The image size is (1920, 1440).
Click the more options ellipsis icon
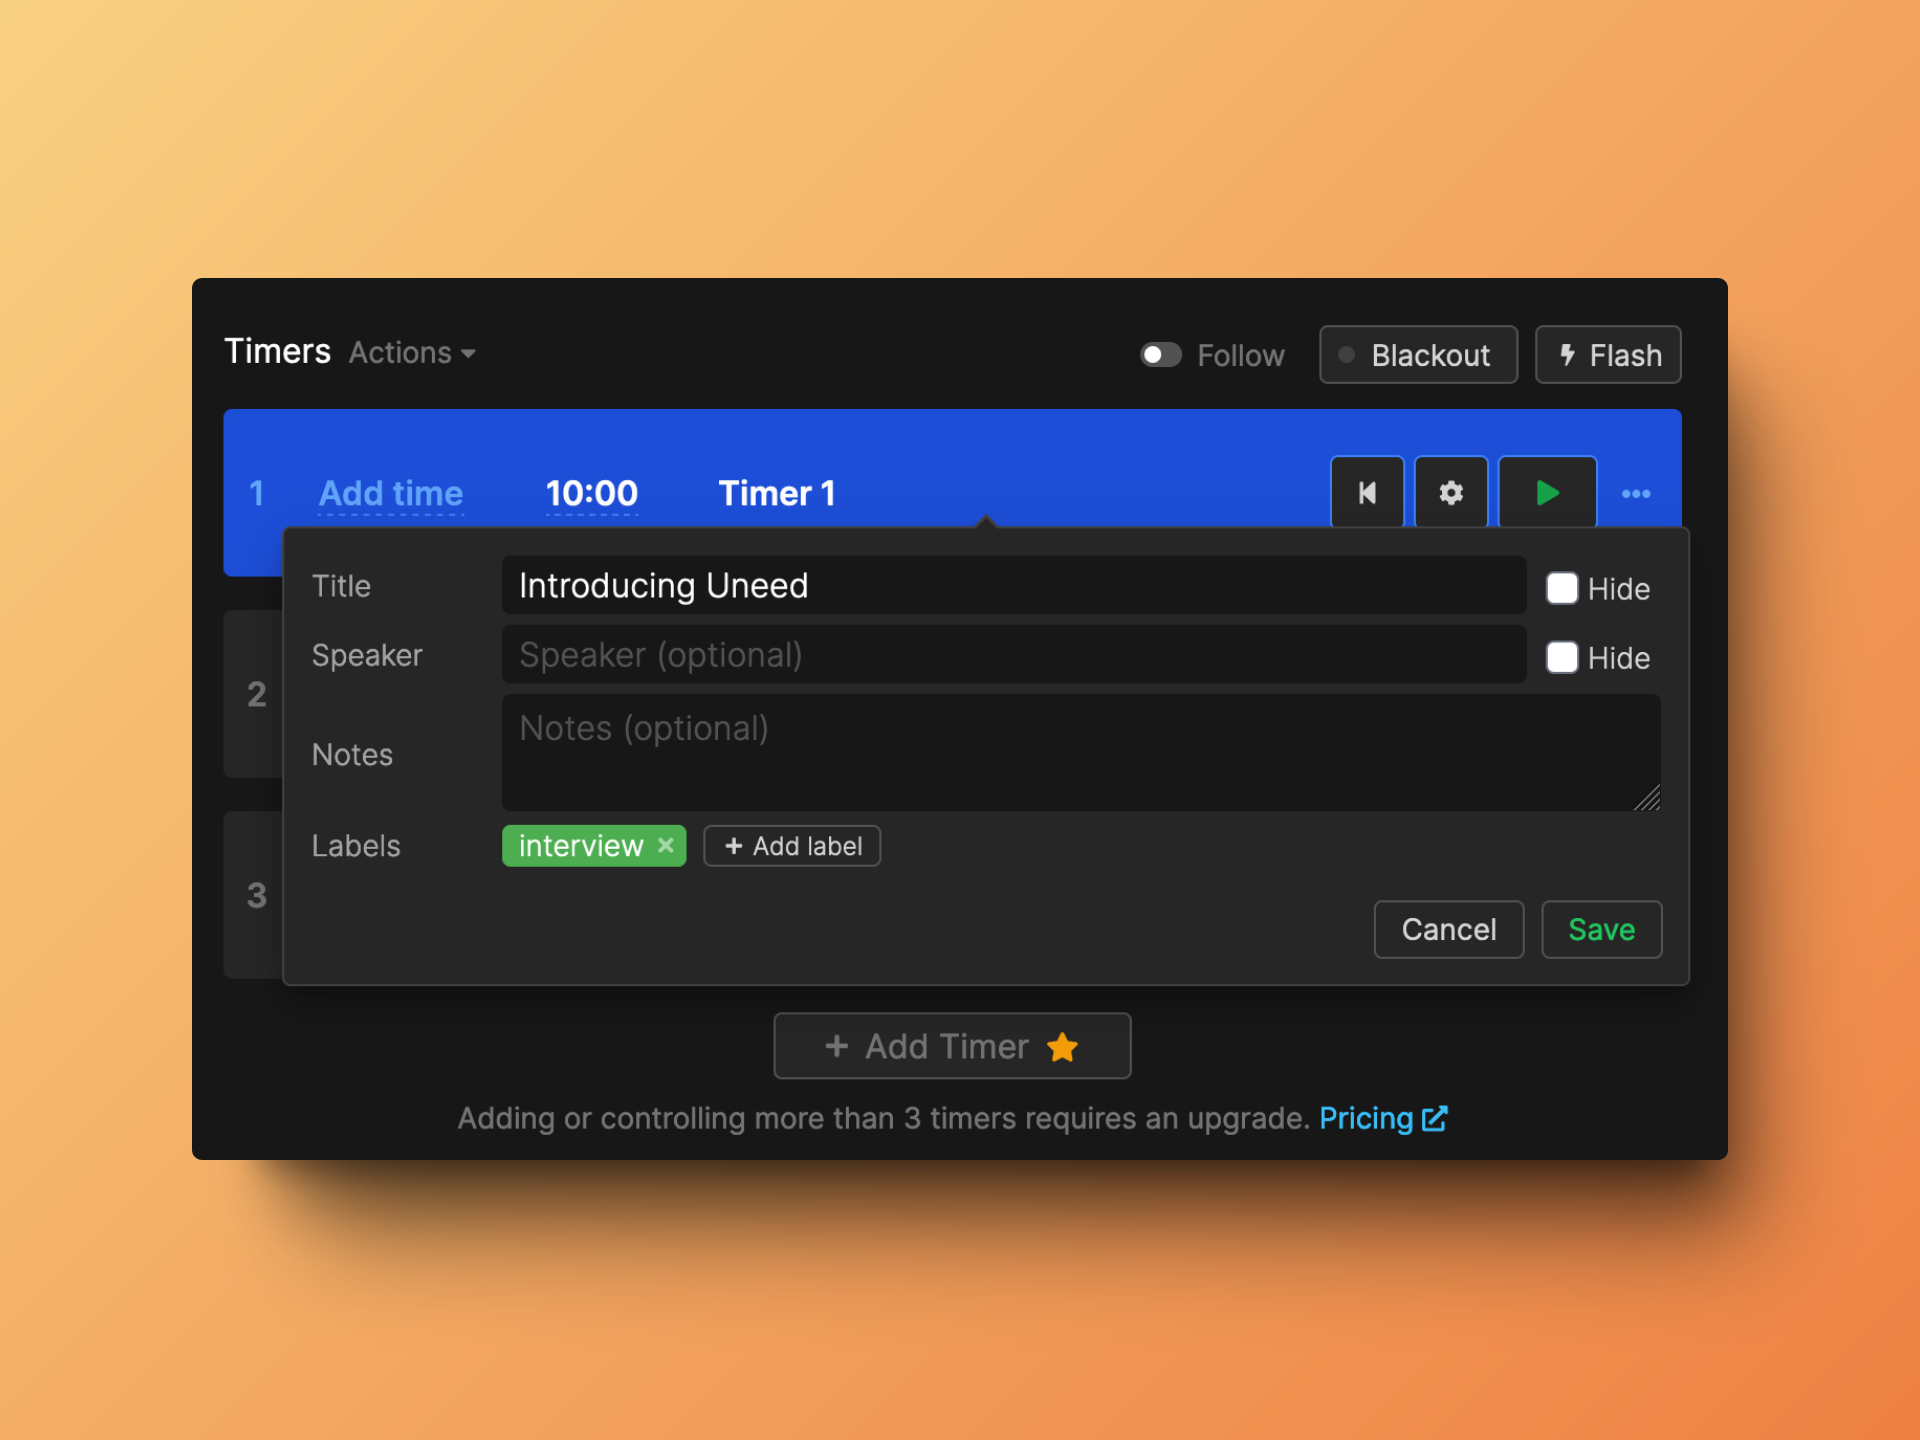click(x=1636, y=493)
